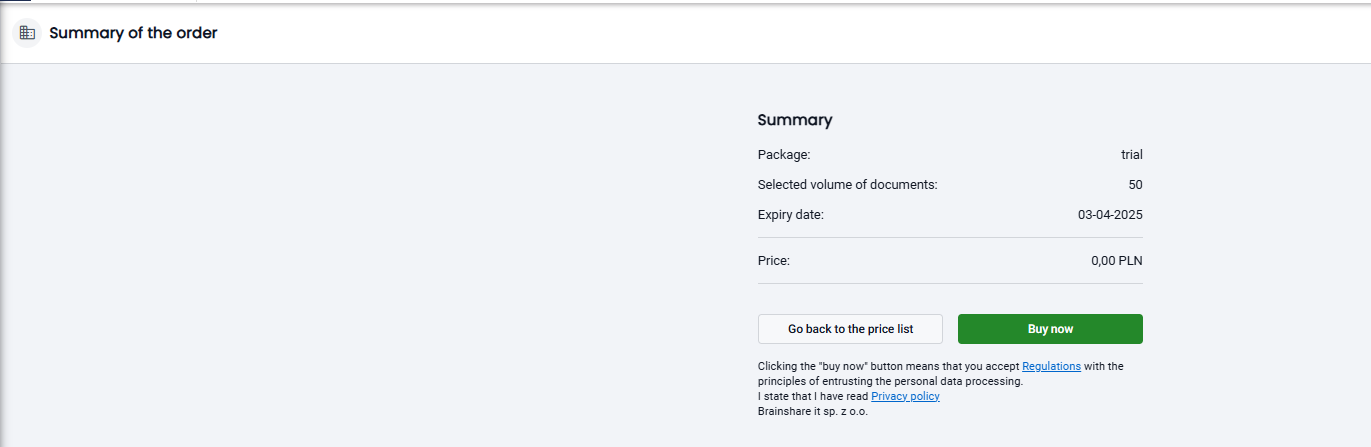Click the Expiry date label
This screenshot has height=447, width=1371.
791,215
